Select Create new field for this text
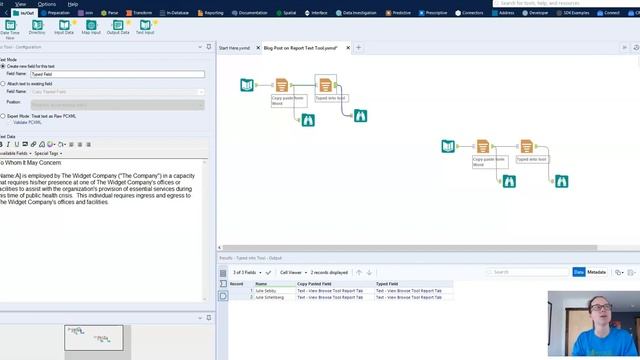Screen dimensions: 640x360 [x=3, y=66]
